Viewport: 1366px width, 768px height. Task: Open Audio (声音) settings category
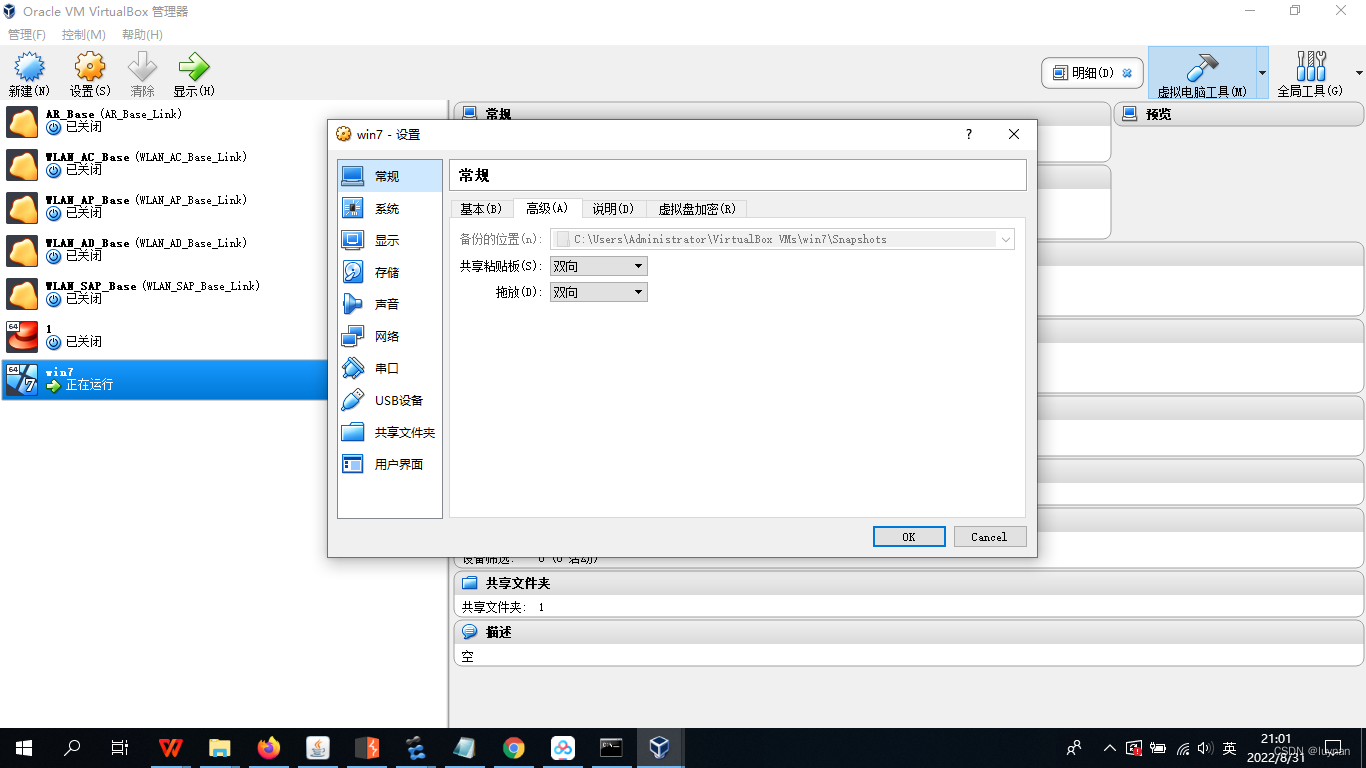390,304
